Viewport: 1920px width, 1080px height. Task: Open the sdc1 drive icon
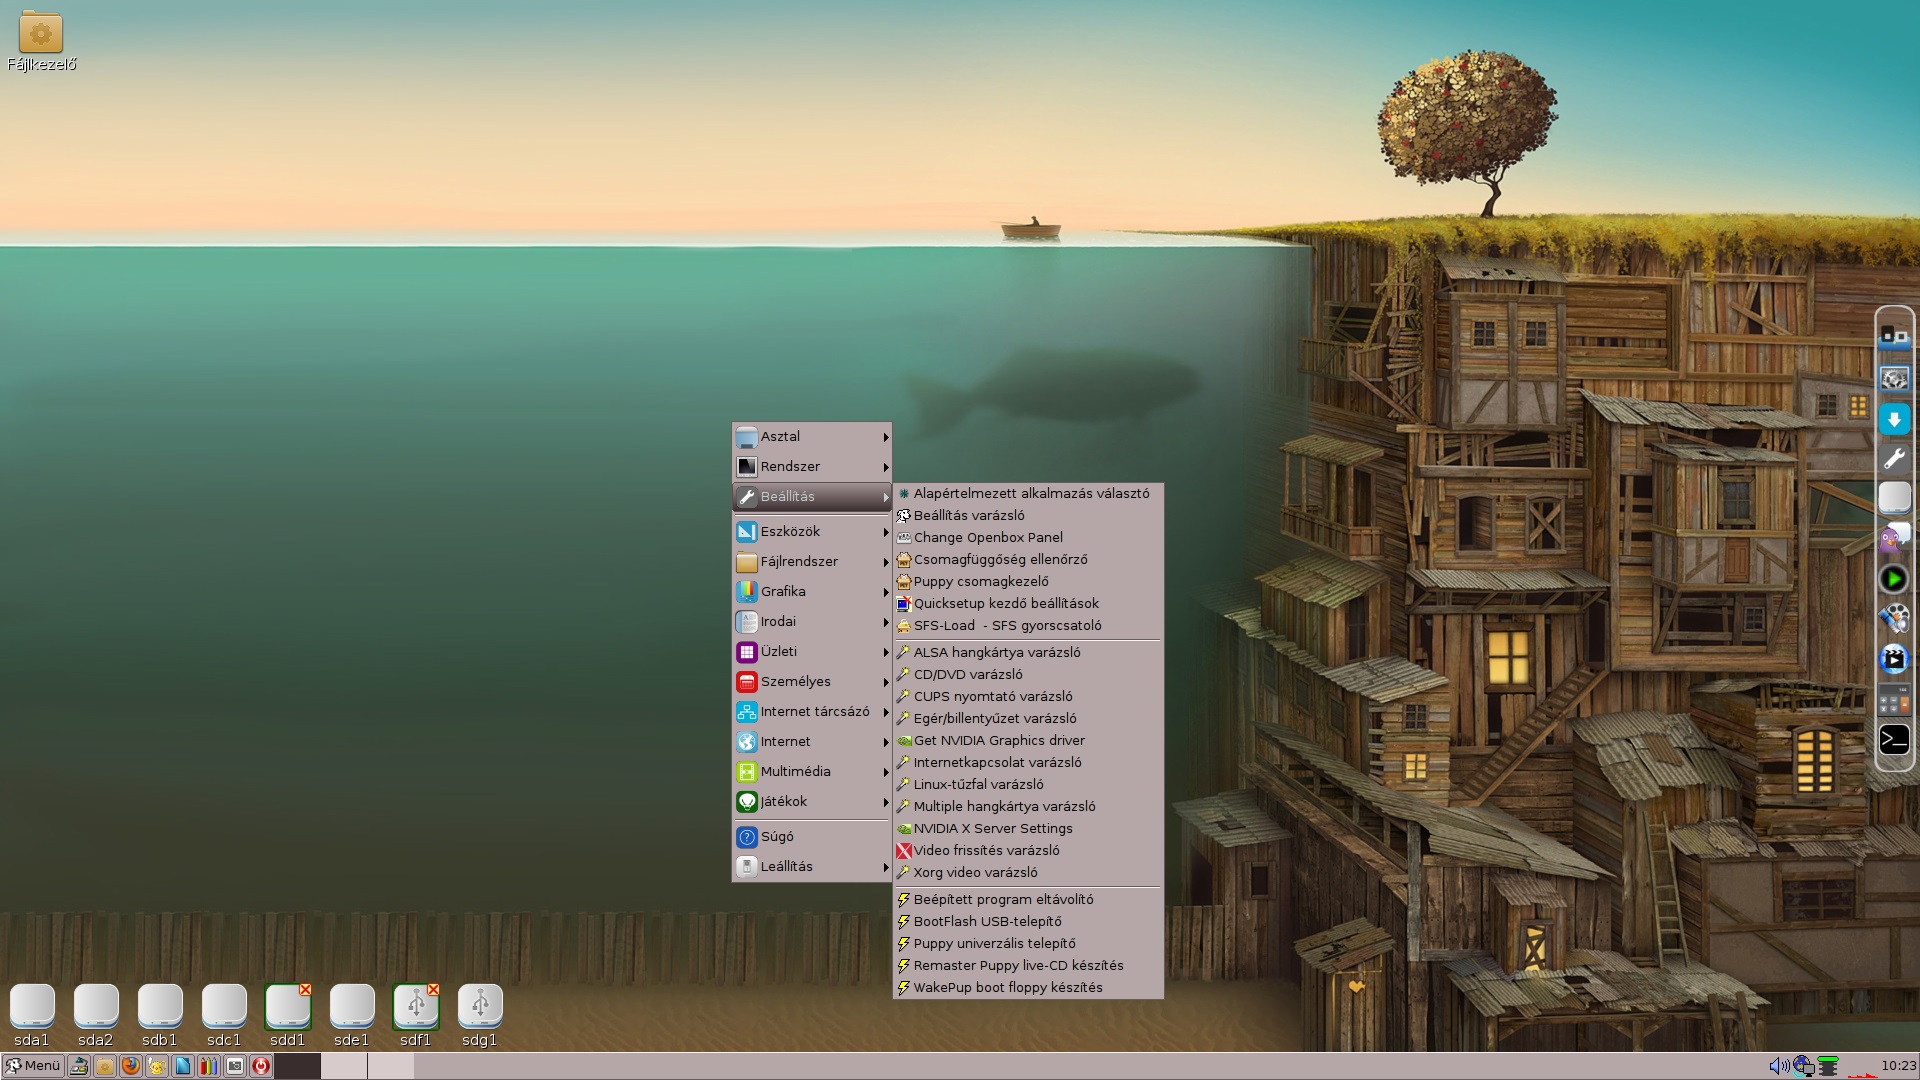click(224, 1015)
